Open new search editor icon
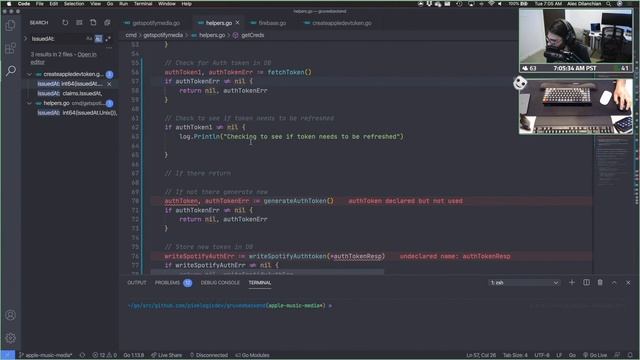Viewport: 640px width, 360px height. [93, 22]
